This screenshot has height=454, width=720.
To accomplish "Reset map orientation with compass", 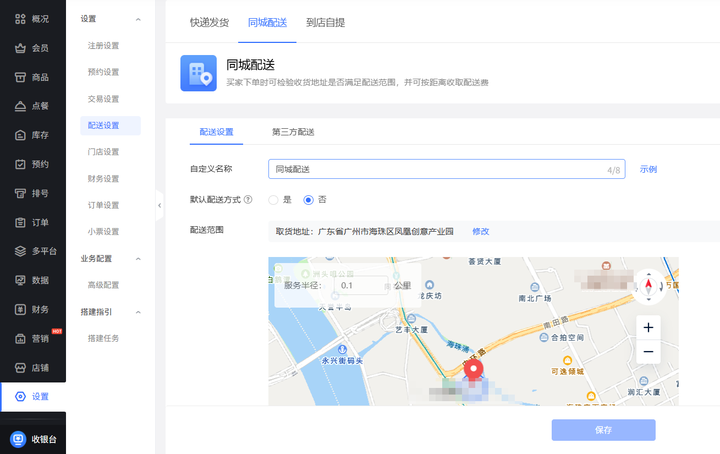I will [648, 288].
